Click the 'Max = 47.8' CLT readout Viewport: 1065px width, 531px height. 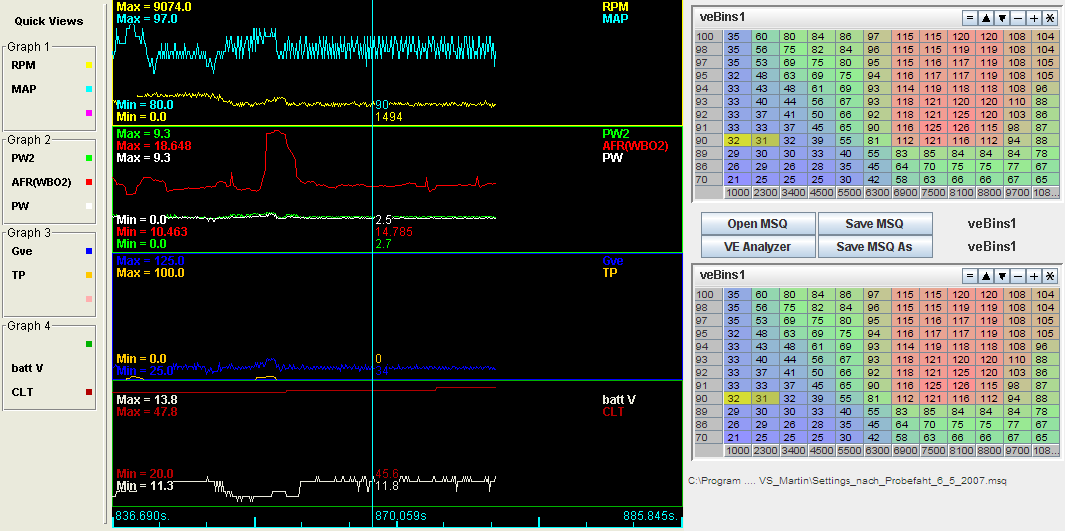click(147, 411)
